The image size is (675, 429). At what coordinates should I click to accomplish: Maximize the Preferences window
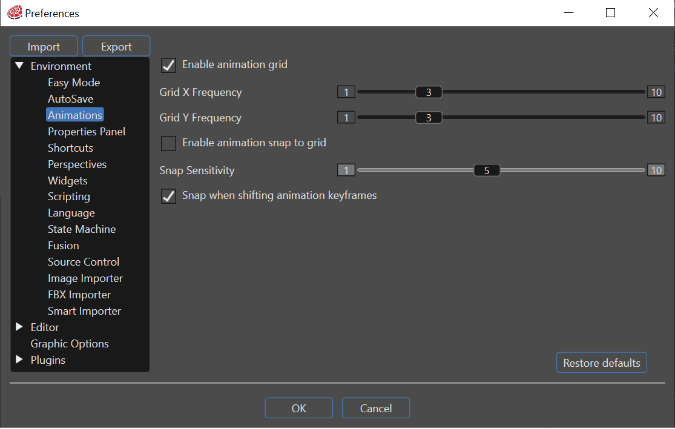610,12
